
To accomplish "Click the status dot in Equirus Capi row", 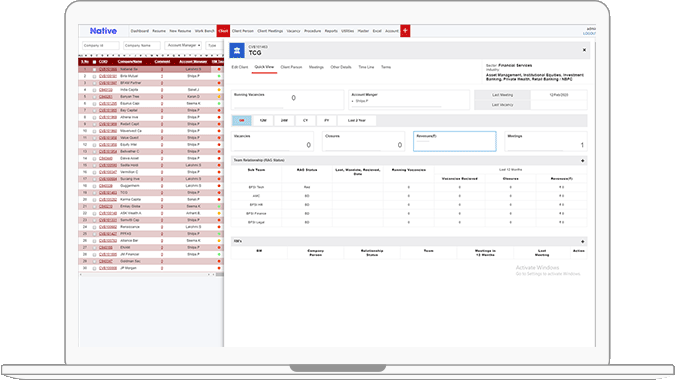I will click(x=219, y=104).
